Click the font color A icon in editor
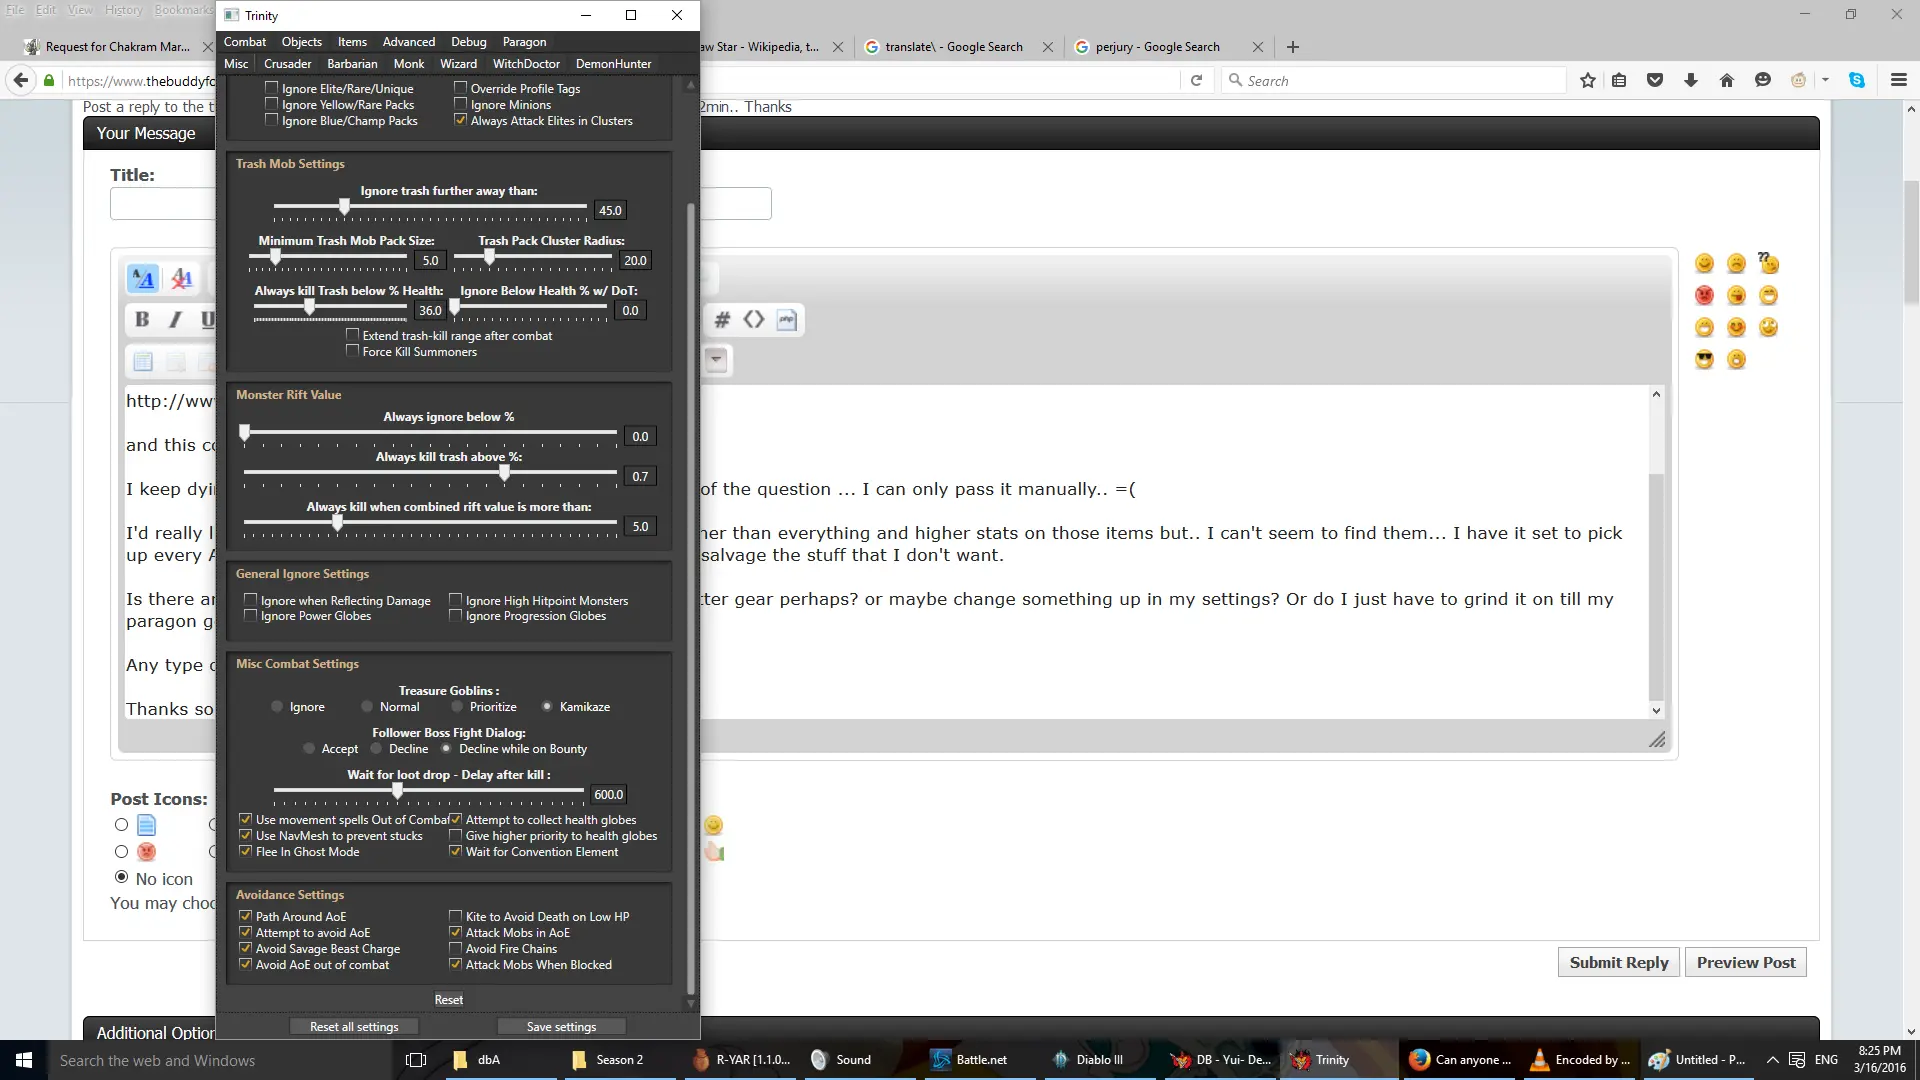Screen dimensions: 1920x1080 click(181, 279)
